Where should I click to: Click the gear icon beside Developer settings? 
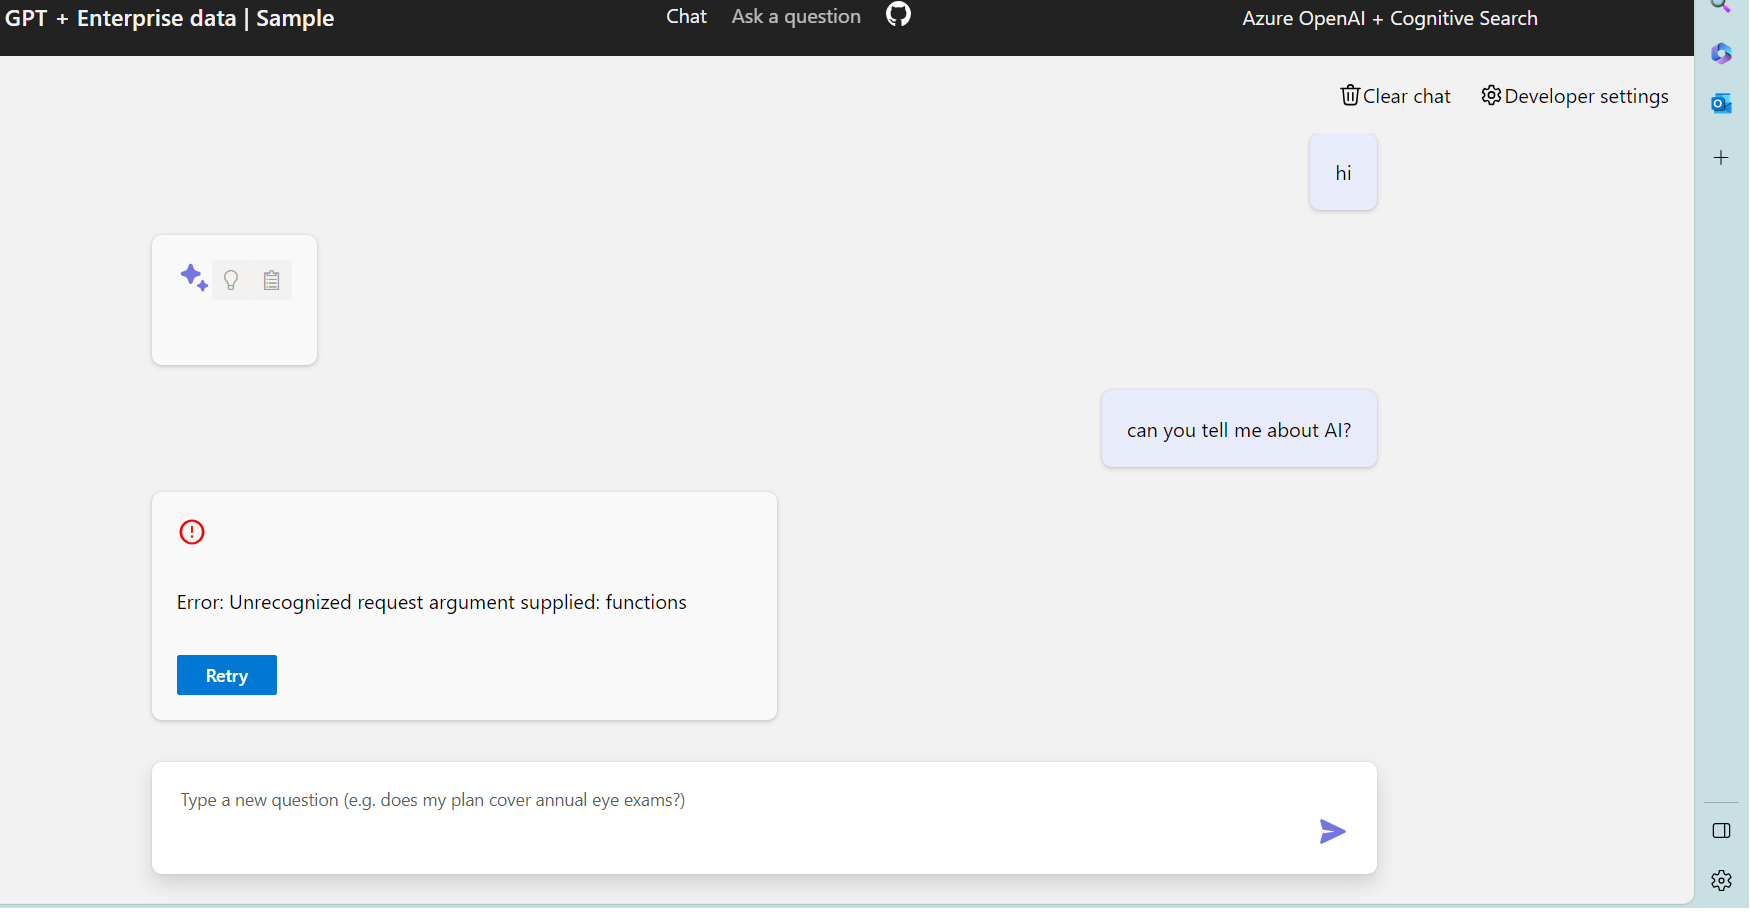[1491, 95]
